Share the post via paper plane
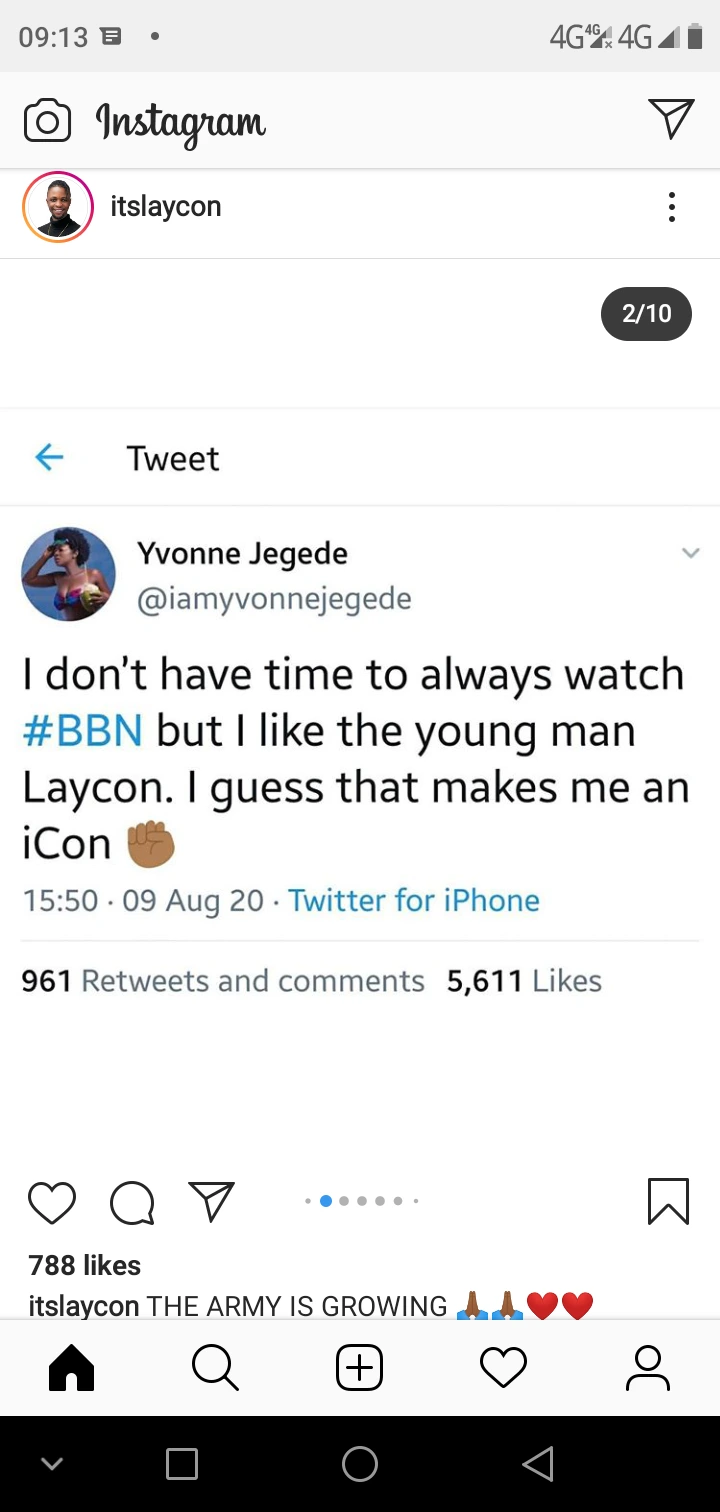The width and height of the screenshot is (720, 1512). [x=211, y=1201]
